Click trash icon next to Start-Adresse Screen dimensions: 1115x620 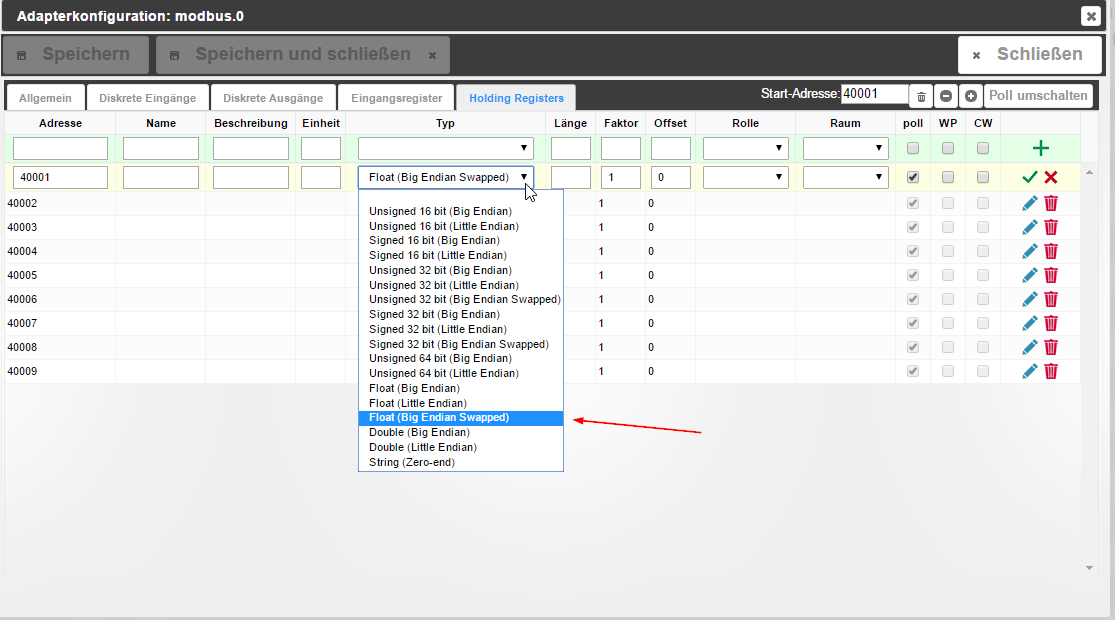click(x=921, y=96)
